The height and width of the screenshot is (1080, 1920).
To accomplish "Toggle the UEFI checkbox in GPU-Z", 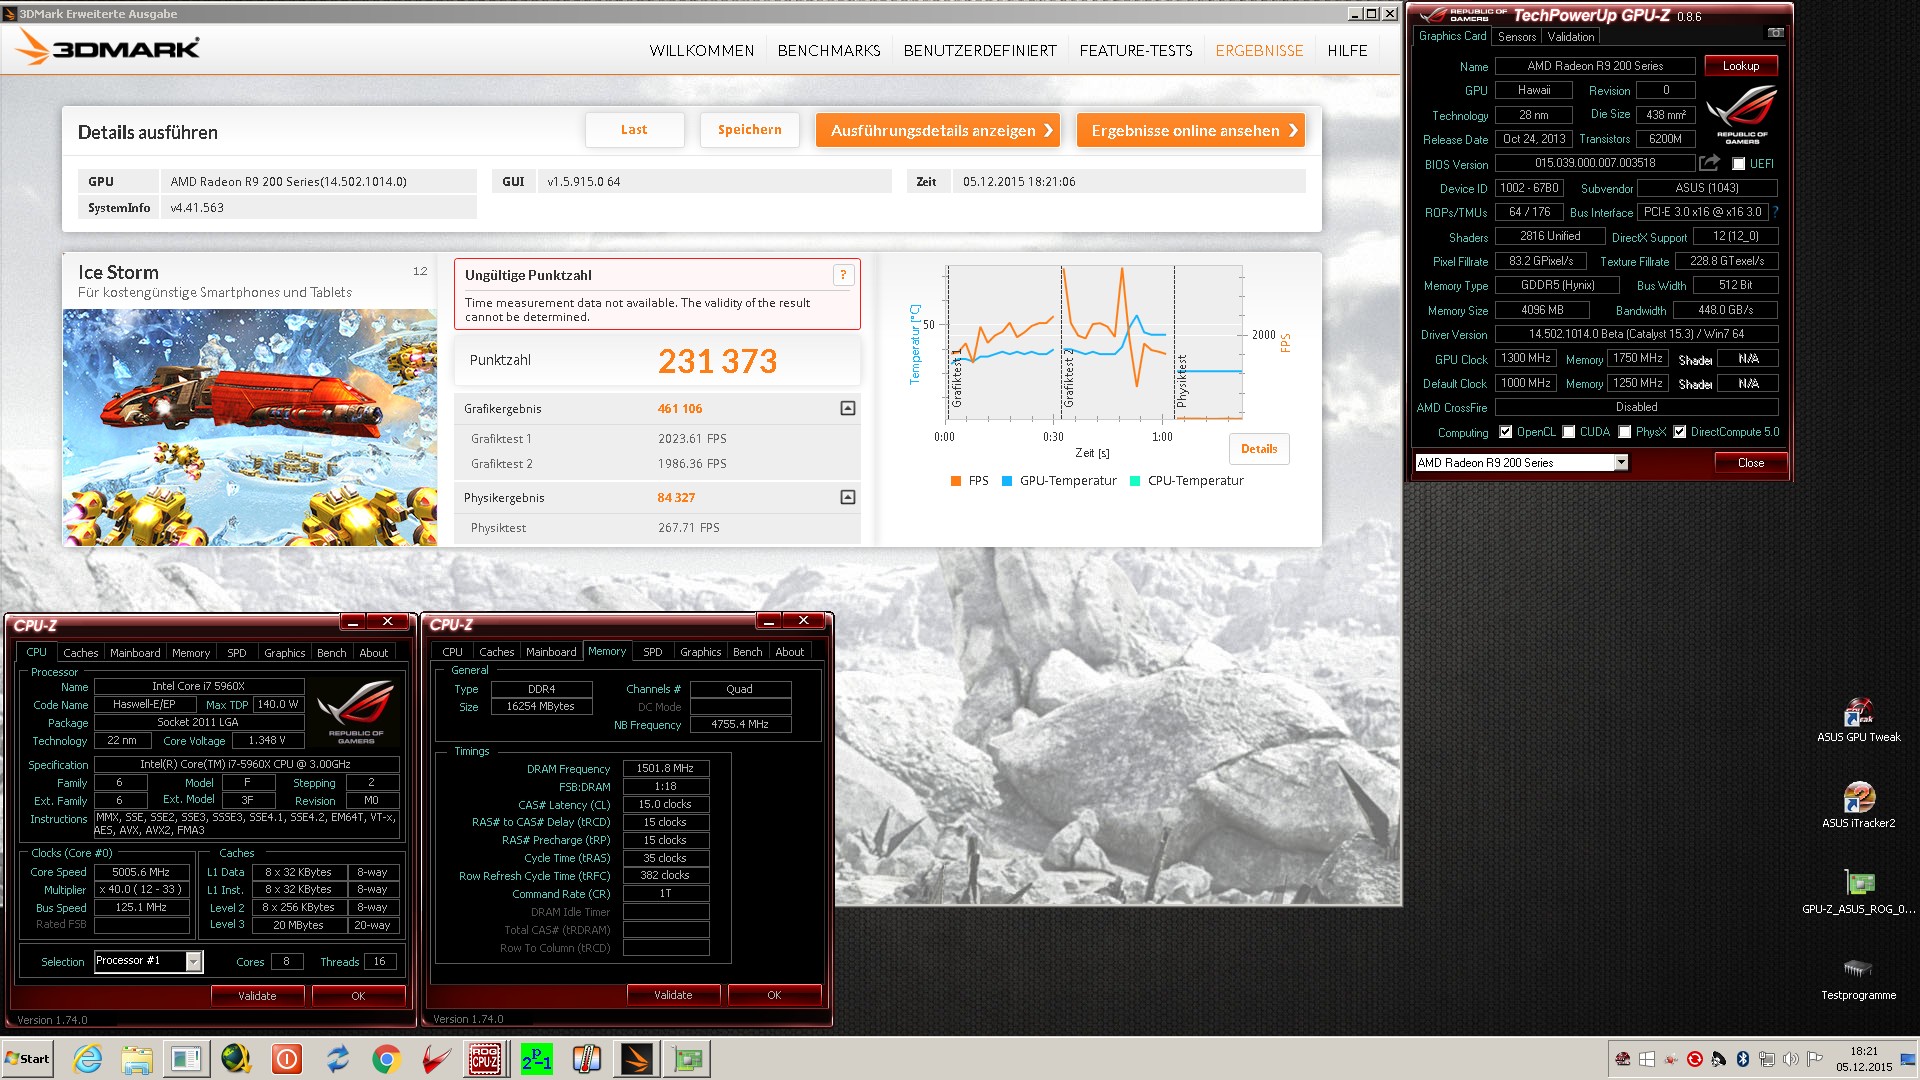I will [x=1738, y=164].
